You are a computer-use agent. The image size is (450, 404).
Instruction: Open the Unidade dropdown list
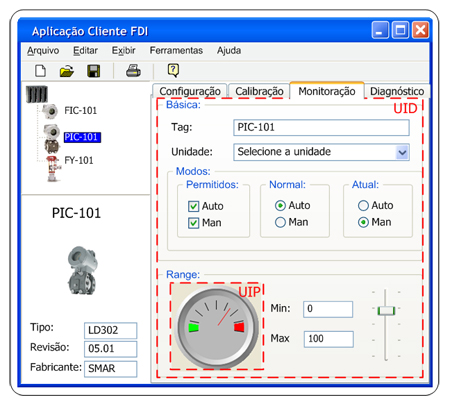click(x=403, y=152)
